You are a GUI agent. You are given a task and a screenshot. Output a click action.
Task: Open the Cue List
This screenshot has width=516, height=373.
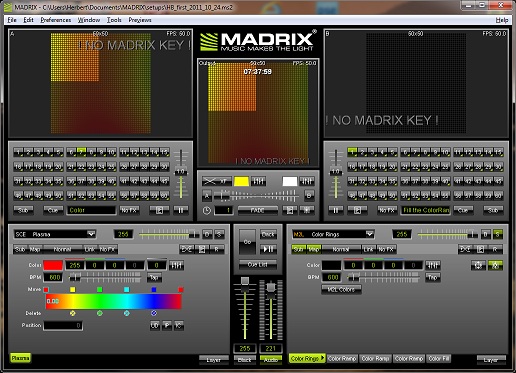click(x=258, y=265)
